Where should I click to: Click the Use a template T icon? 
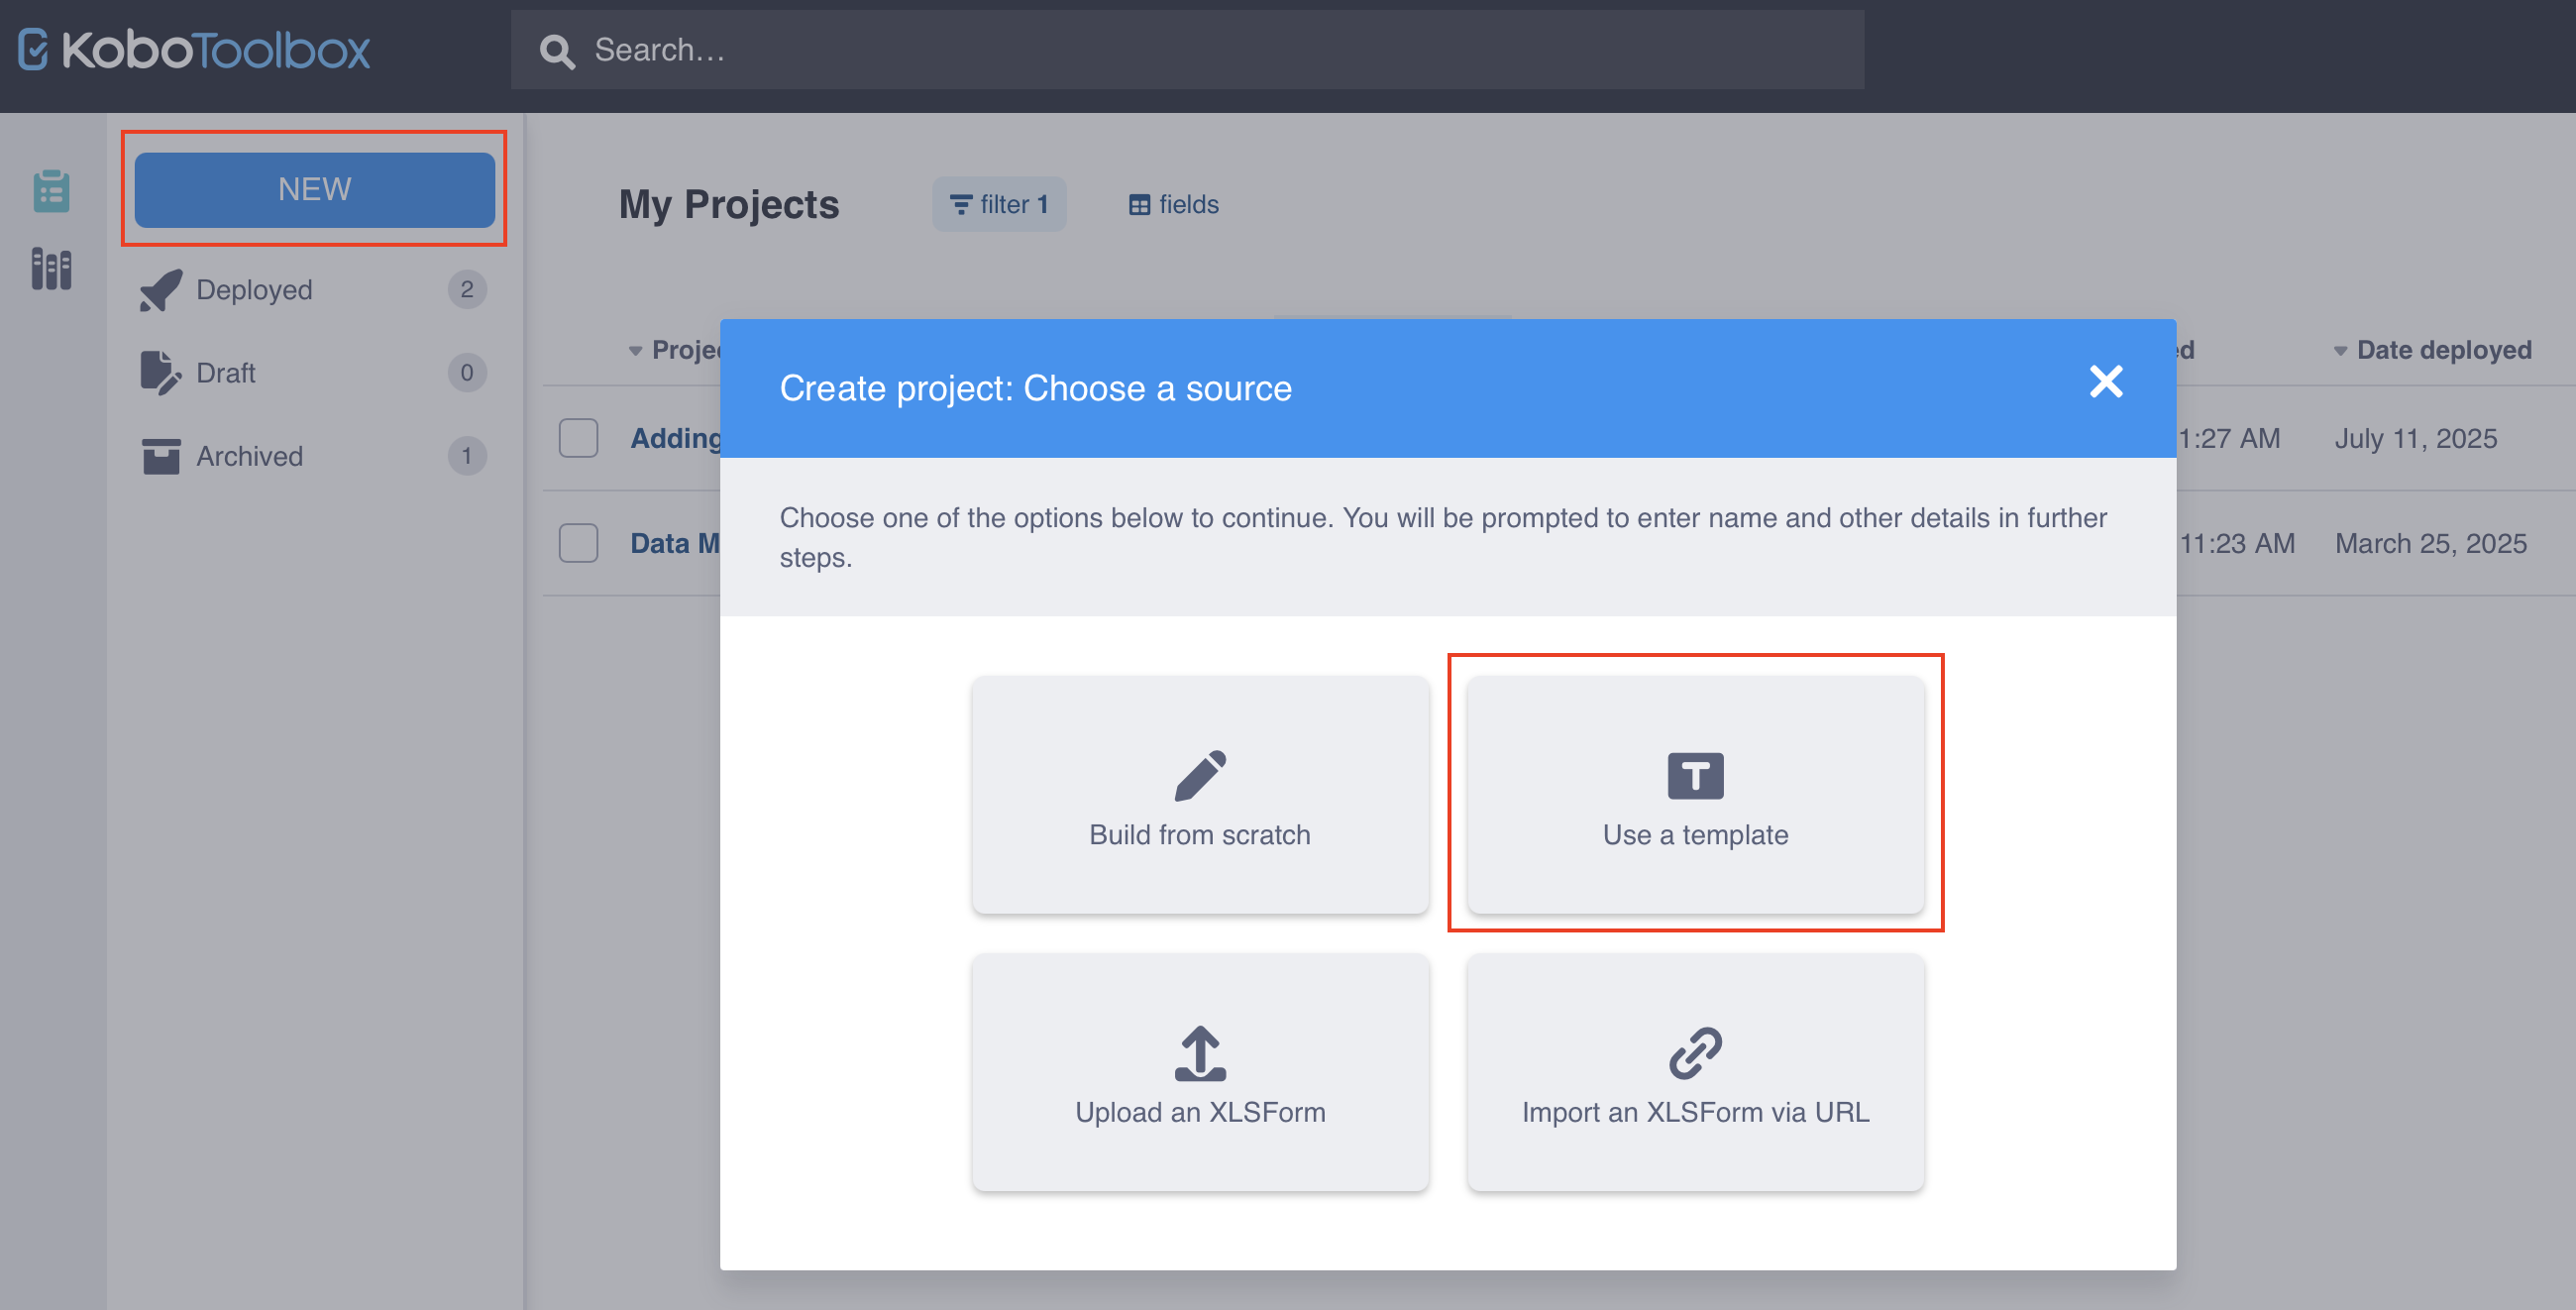click(1694, 775)
